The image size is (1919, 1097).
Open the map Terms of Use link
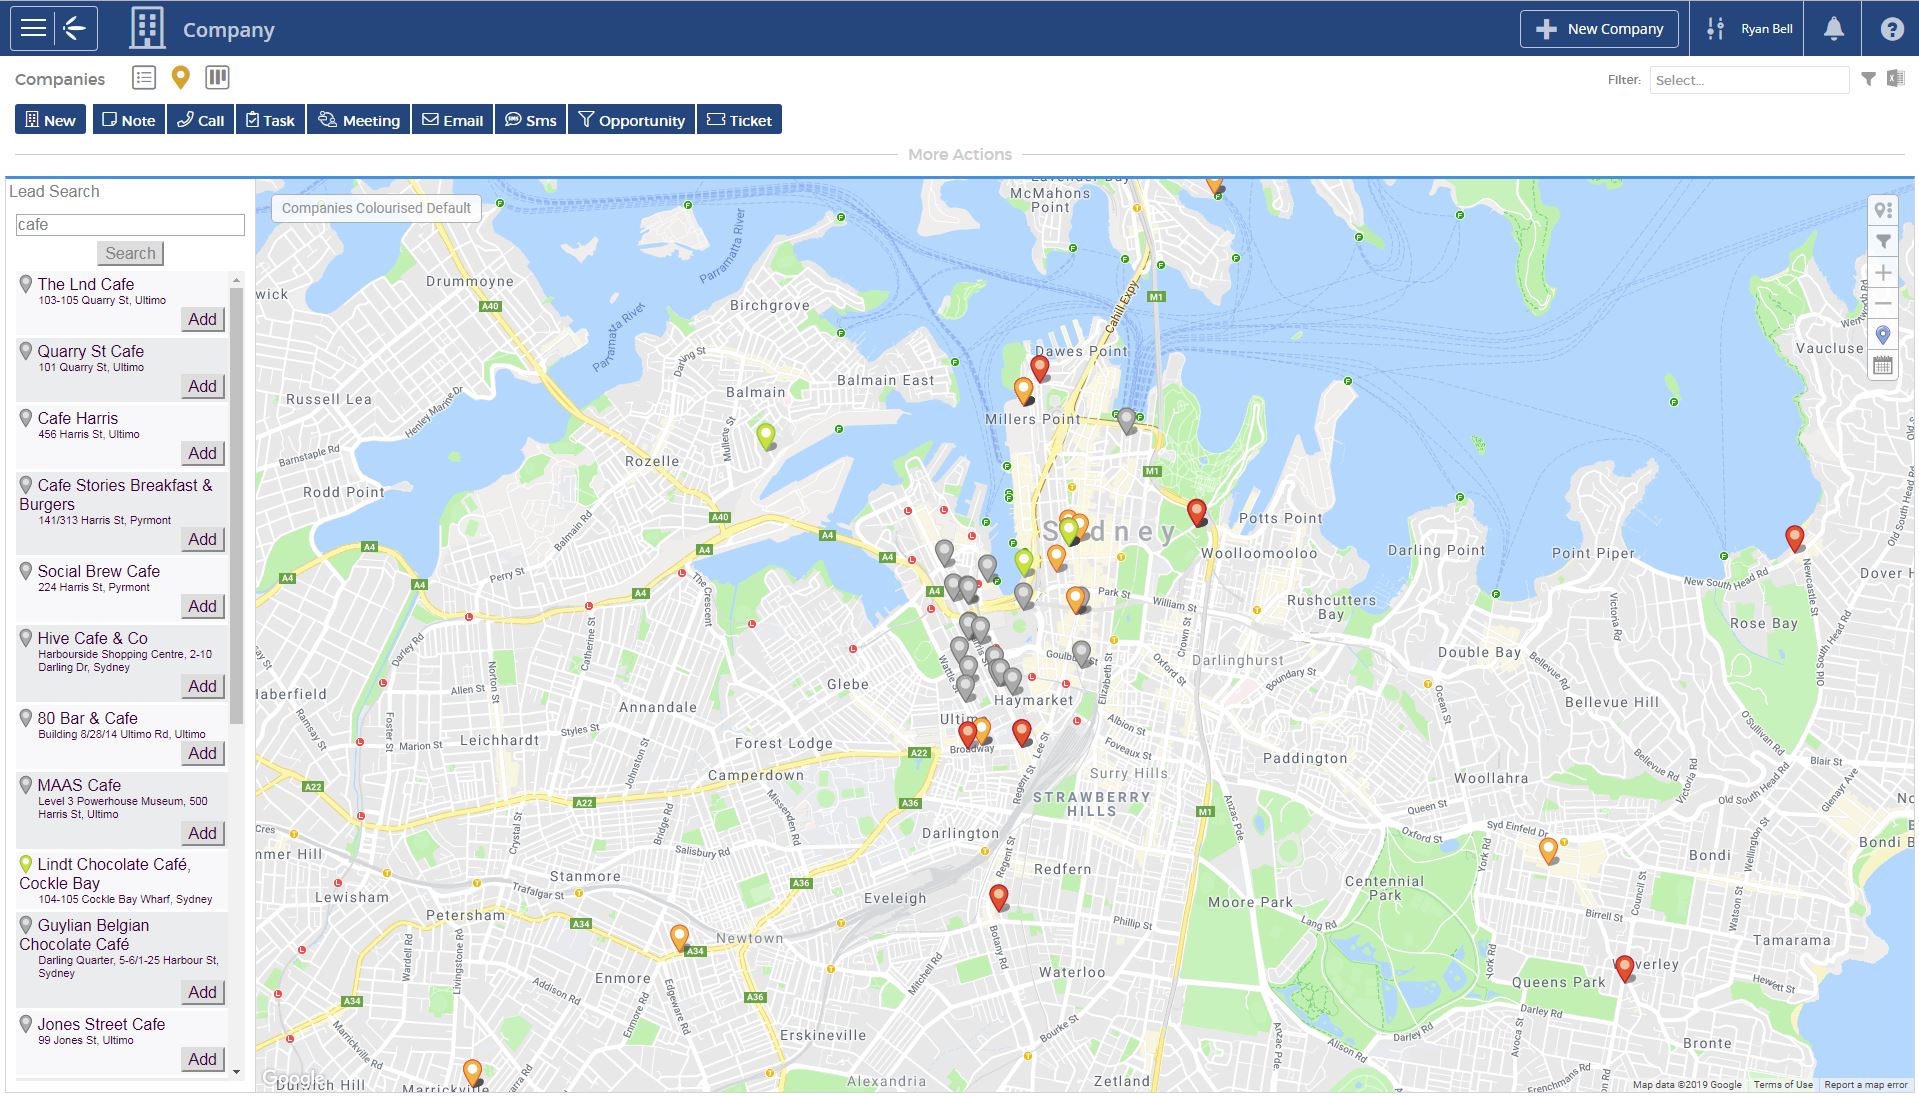[x=1783, y=1085]
